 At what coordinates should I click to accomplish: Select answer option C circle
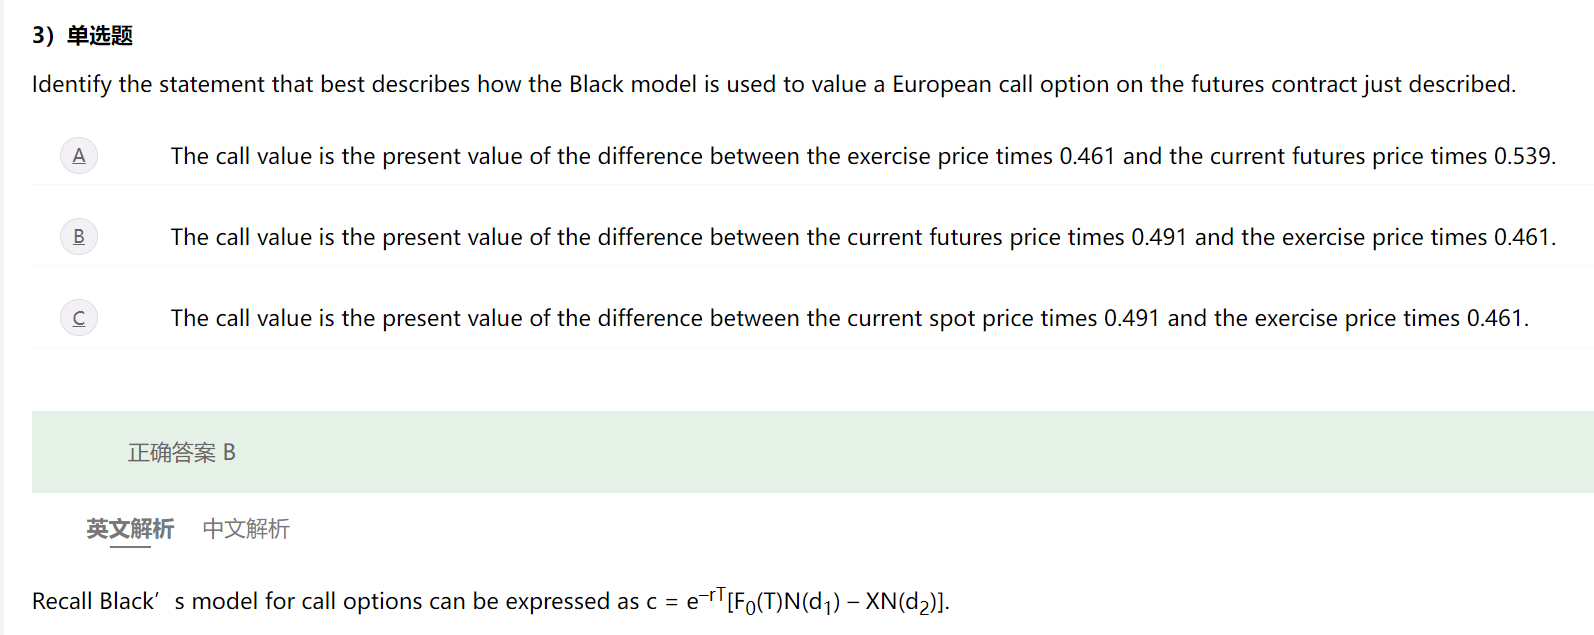click(79, 318)
